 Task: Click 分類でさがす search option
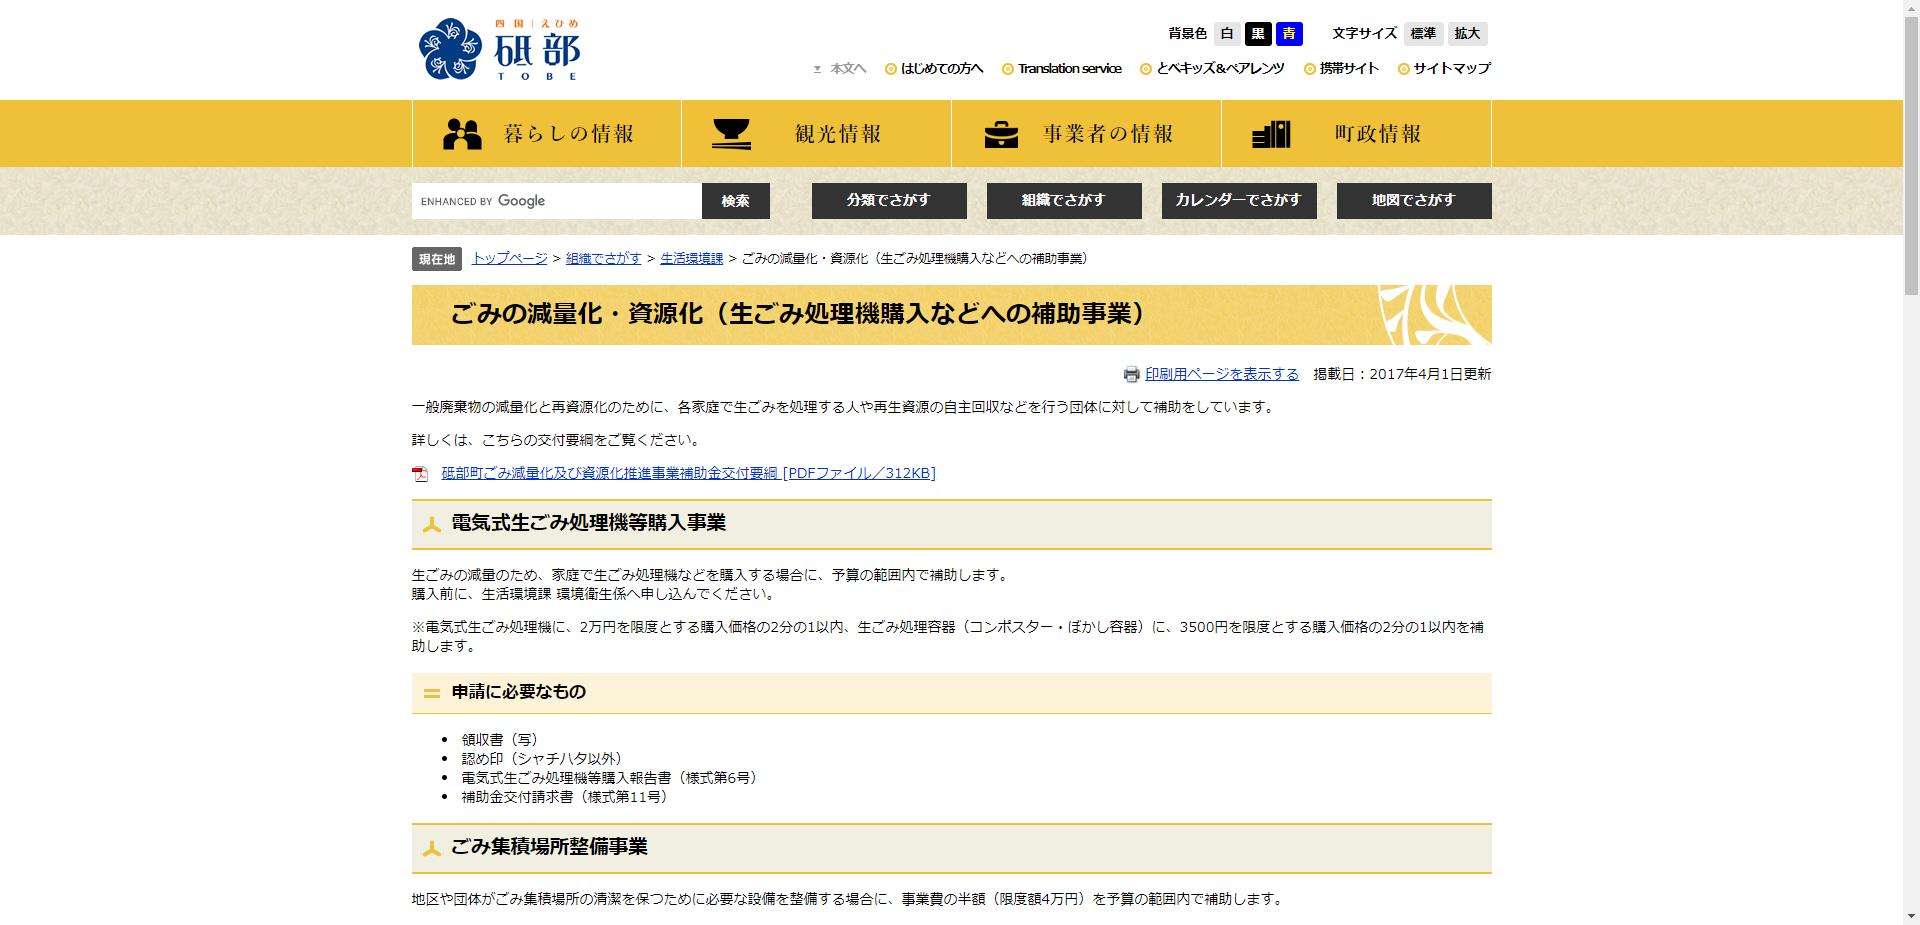888,200
